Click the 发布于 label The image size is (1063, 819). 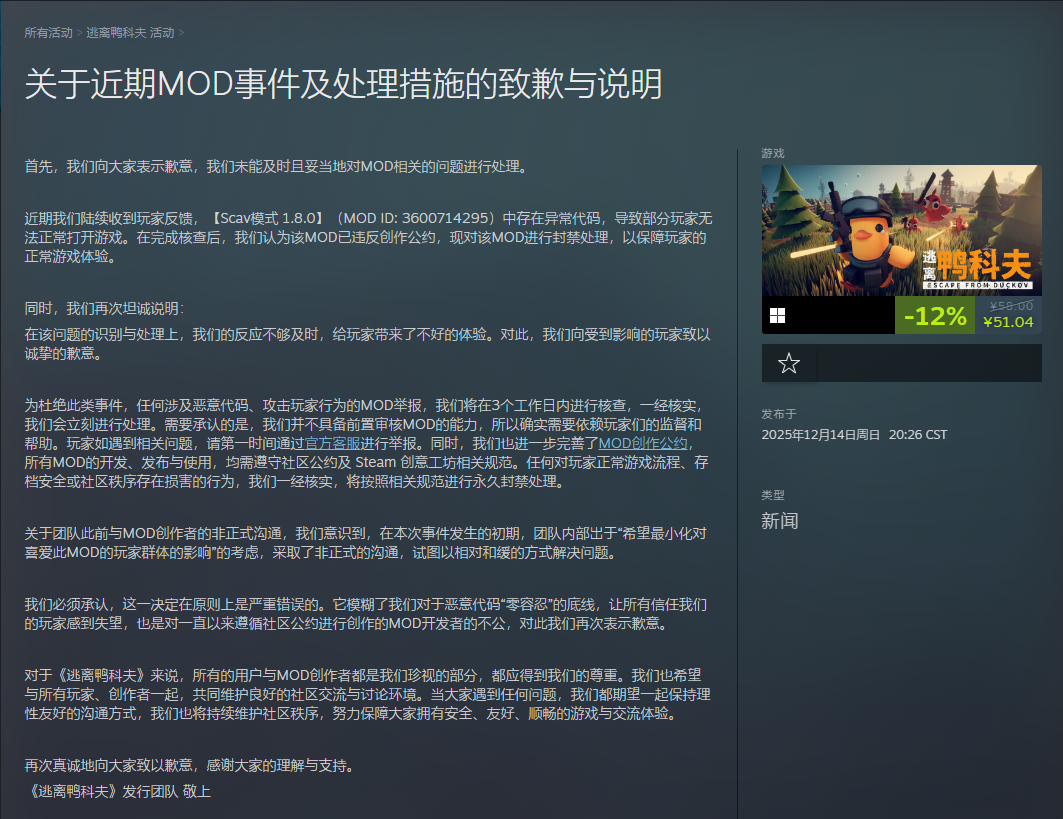[x=779, y=414]
